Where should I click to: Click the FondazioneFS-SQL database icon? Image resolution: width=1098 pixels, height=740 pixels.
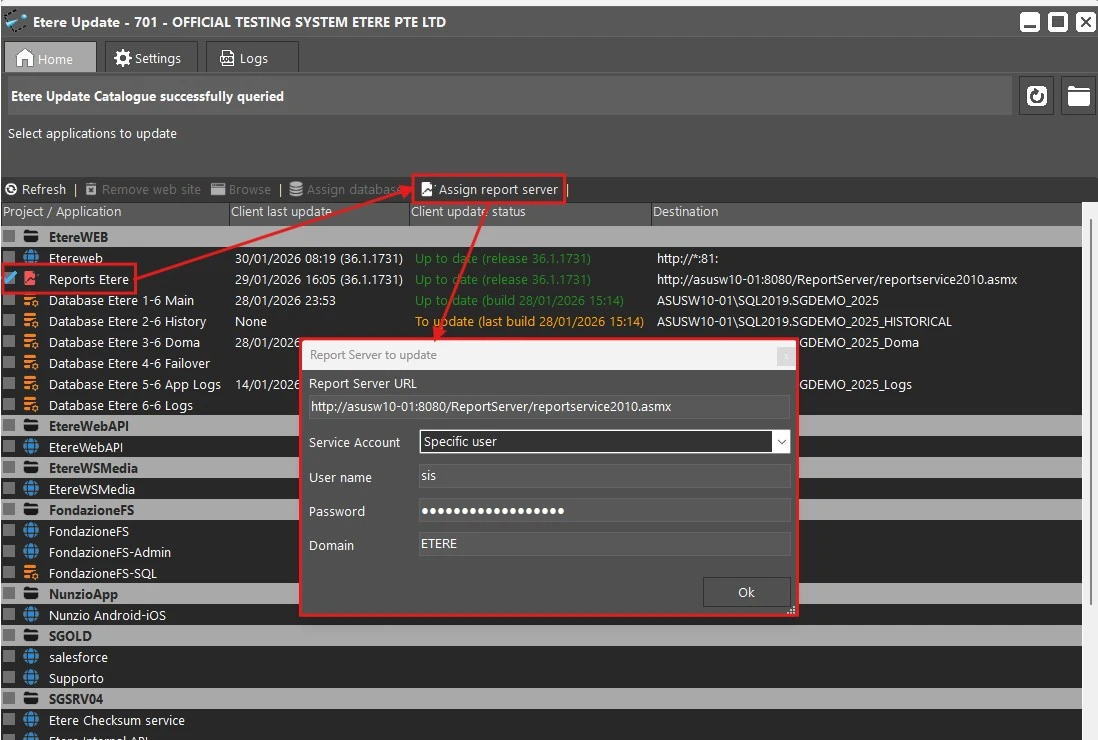31,573
